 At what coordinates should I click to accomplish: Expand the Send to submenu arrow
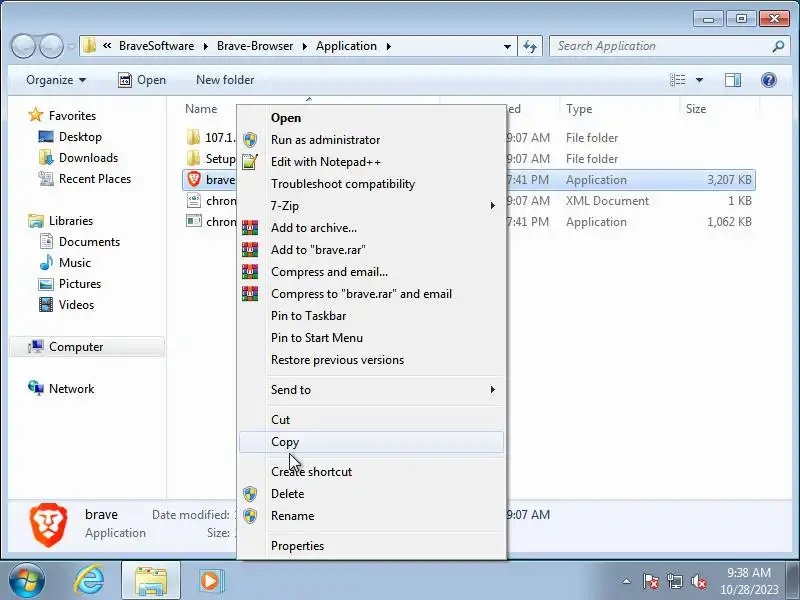(x=492, y=390)
